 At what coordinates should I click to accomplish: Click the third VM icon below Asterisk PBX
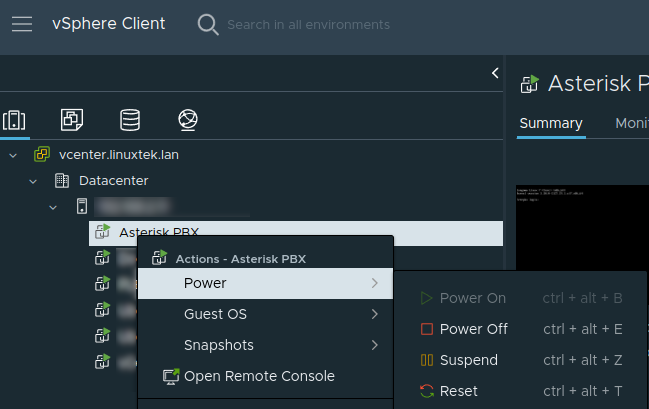coord(103,310)
